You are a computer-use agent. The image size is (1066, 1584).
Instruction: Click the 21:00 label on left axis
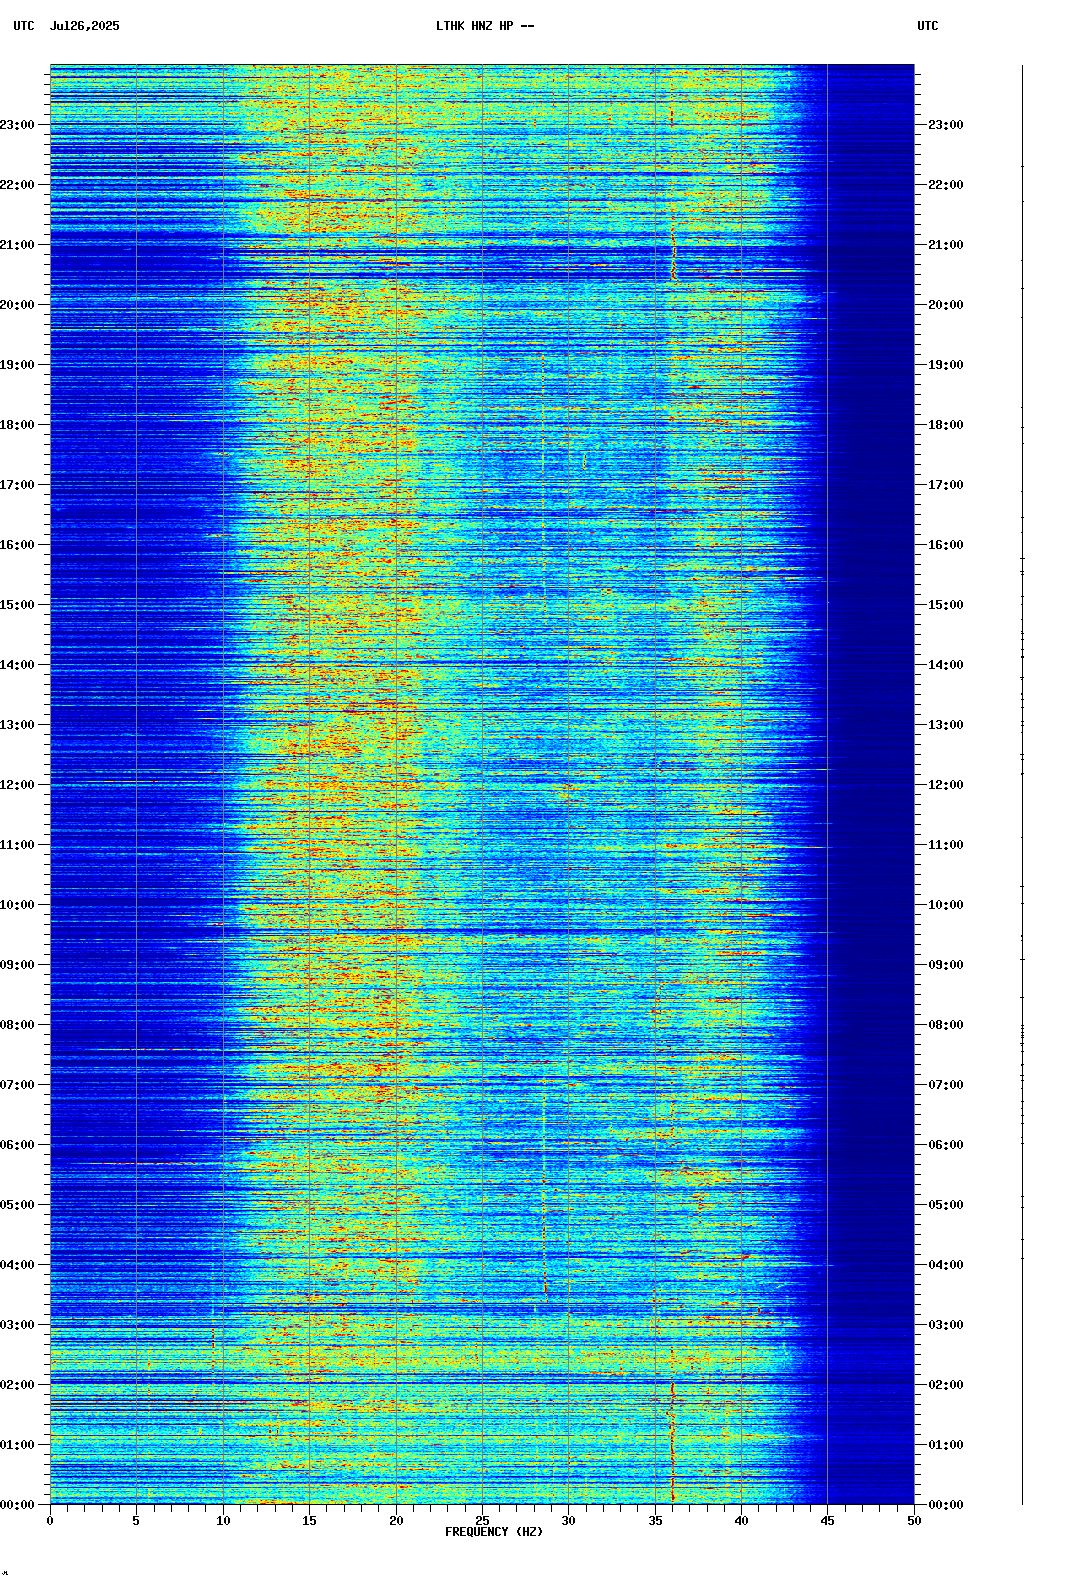tap(17, 245)
